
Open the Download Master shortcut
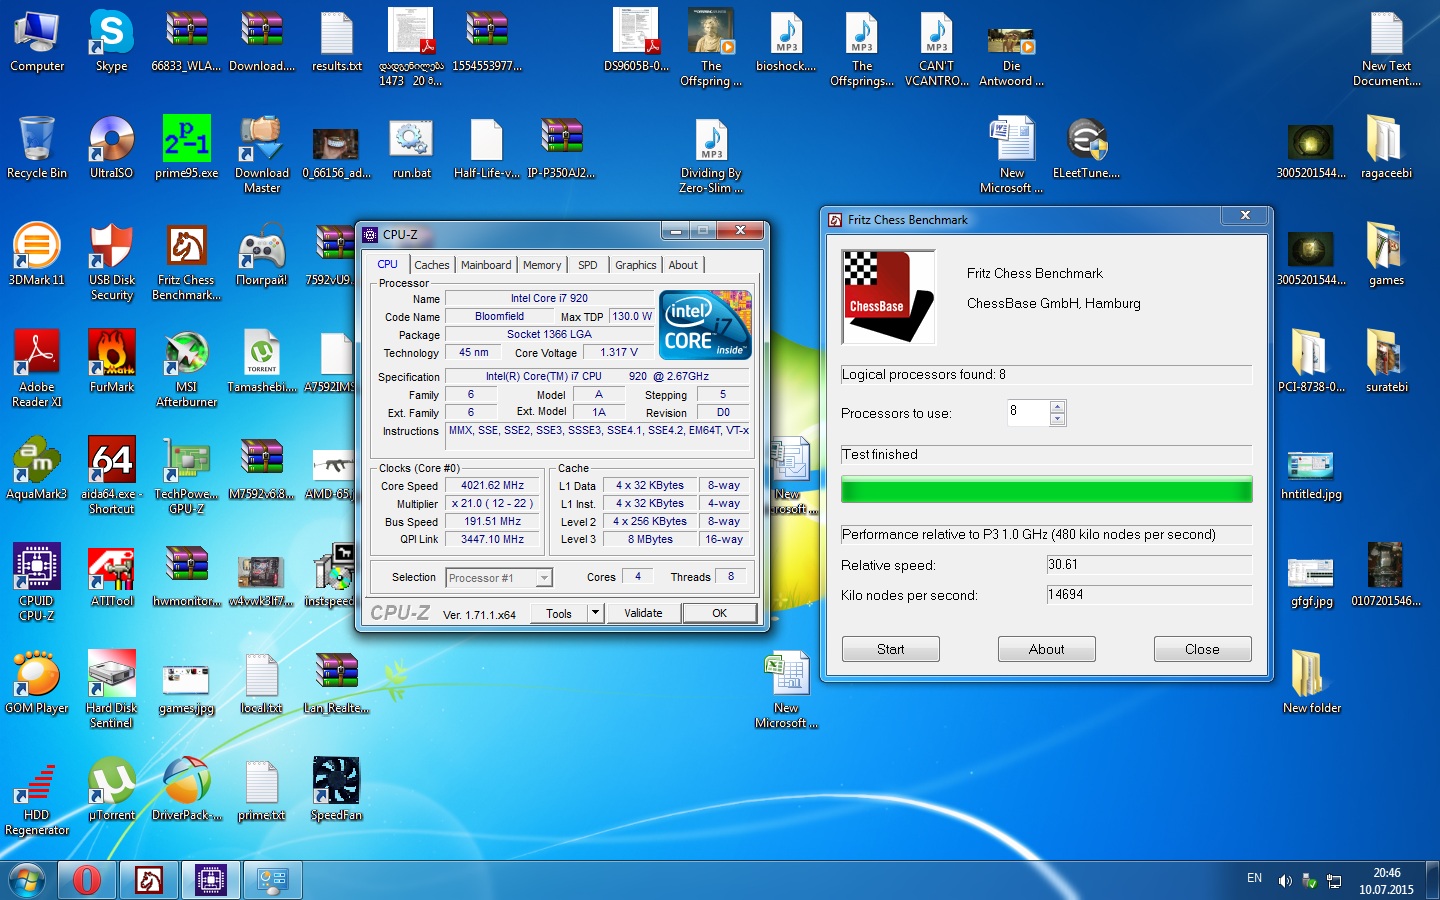coord(262,155)
